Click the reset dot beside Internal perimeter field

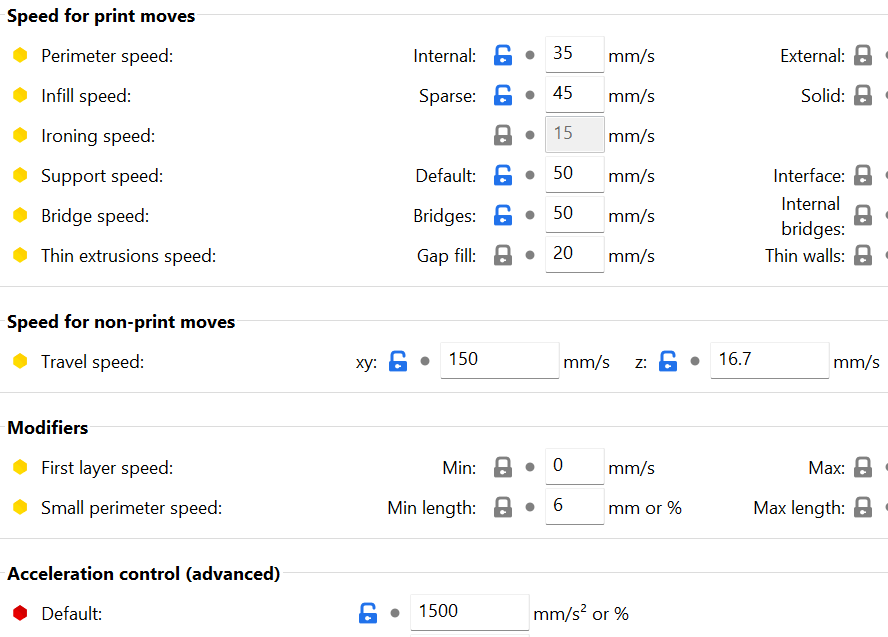point(530,56)
